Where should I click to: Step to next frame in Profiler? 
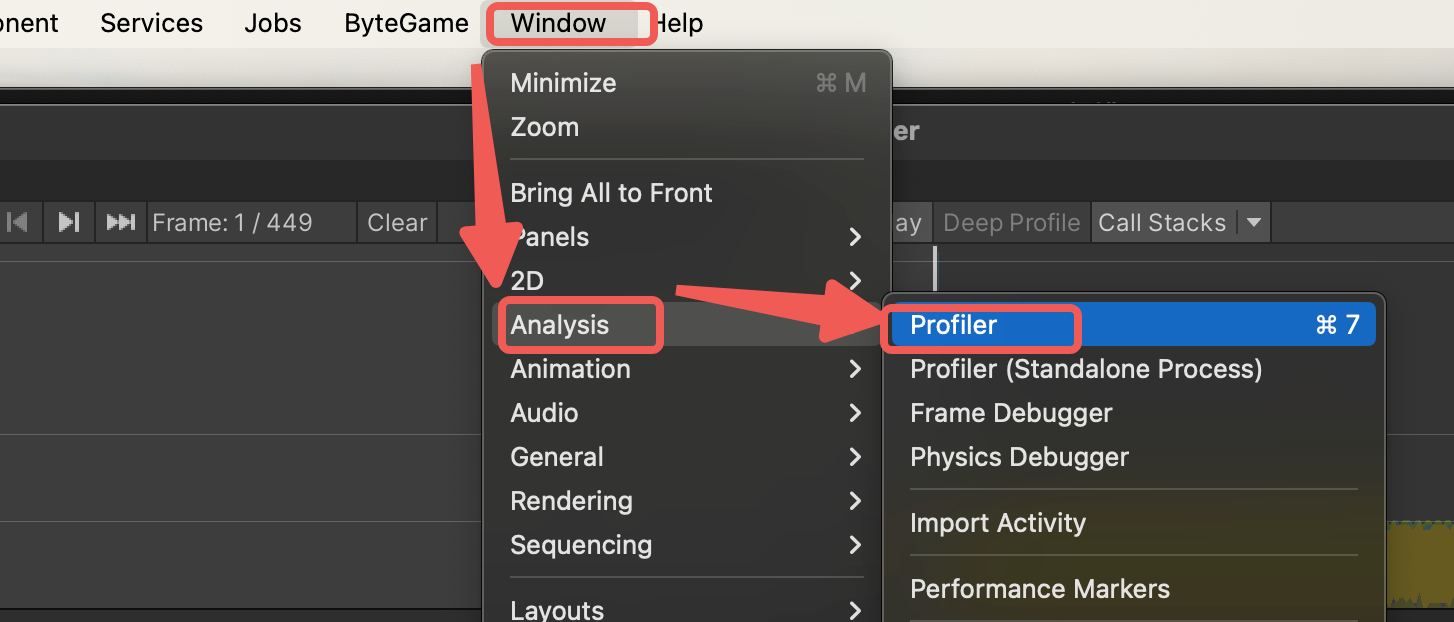click(x=68, y=222)
